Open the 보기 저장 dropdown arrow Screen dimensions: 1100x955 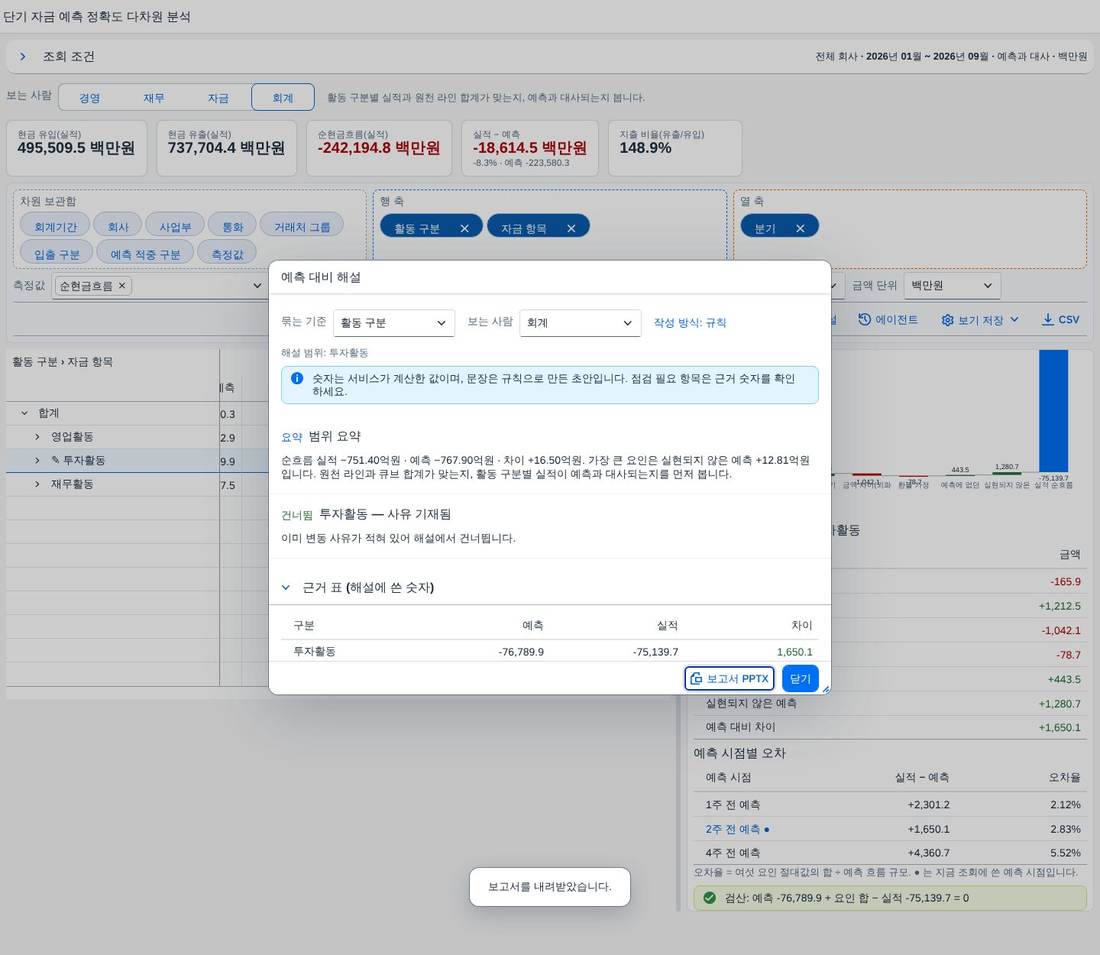pos(1014,319)
